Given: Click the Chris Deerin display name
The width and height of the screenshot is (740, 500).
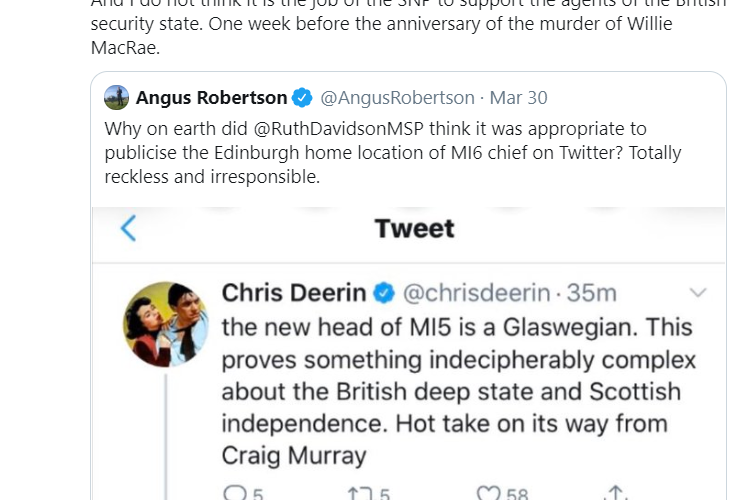Looking at the screenshot, I should tap(293, 293).
